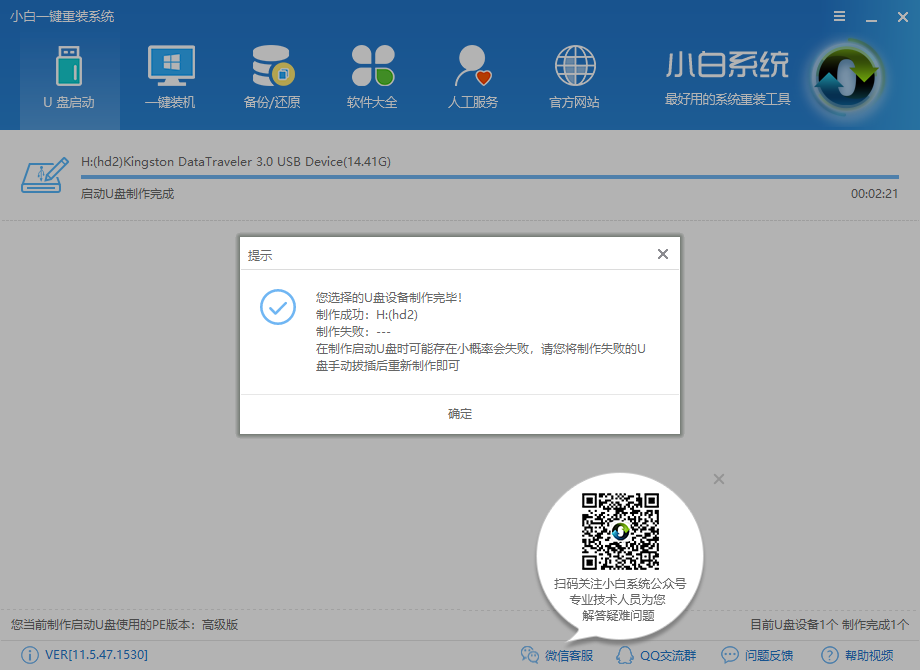The height and width of the screenshot is (670, 920).
Task: Confirm the dialog with 确定
Action: (459, 413)
